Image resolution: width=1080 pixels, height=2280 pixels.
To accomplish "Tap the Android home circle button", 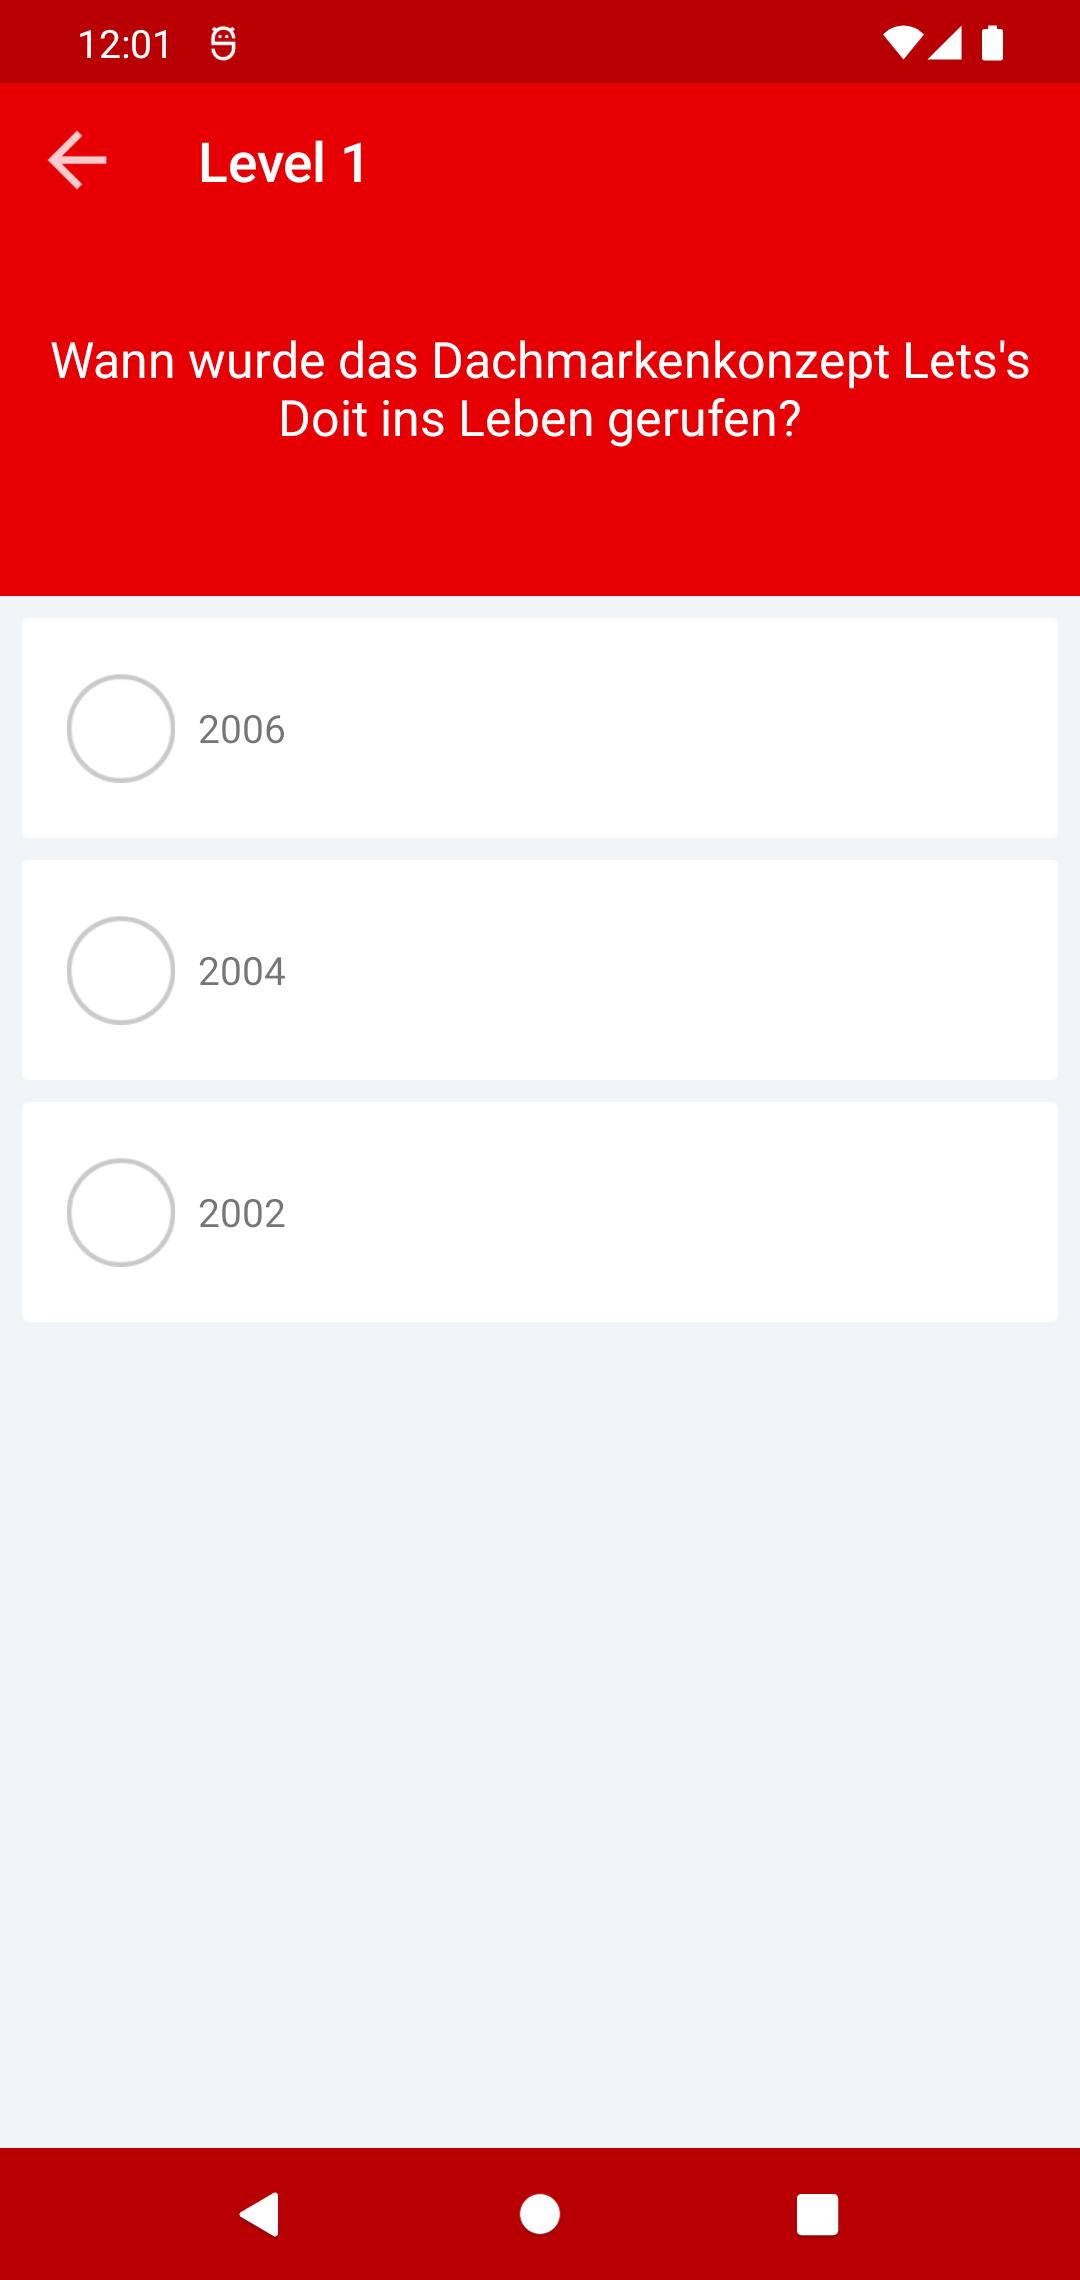I will [540, 2214].
